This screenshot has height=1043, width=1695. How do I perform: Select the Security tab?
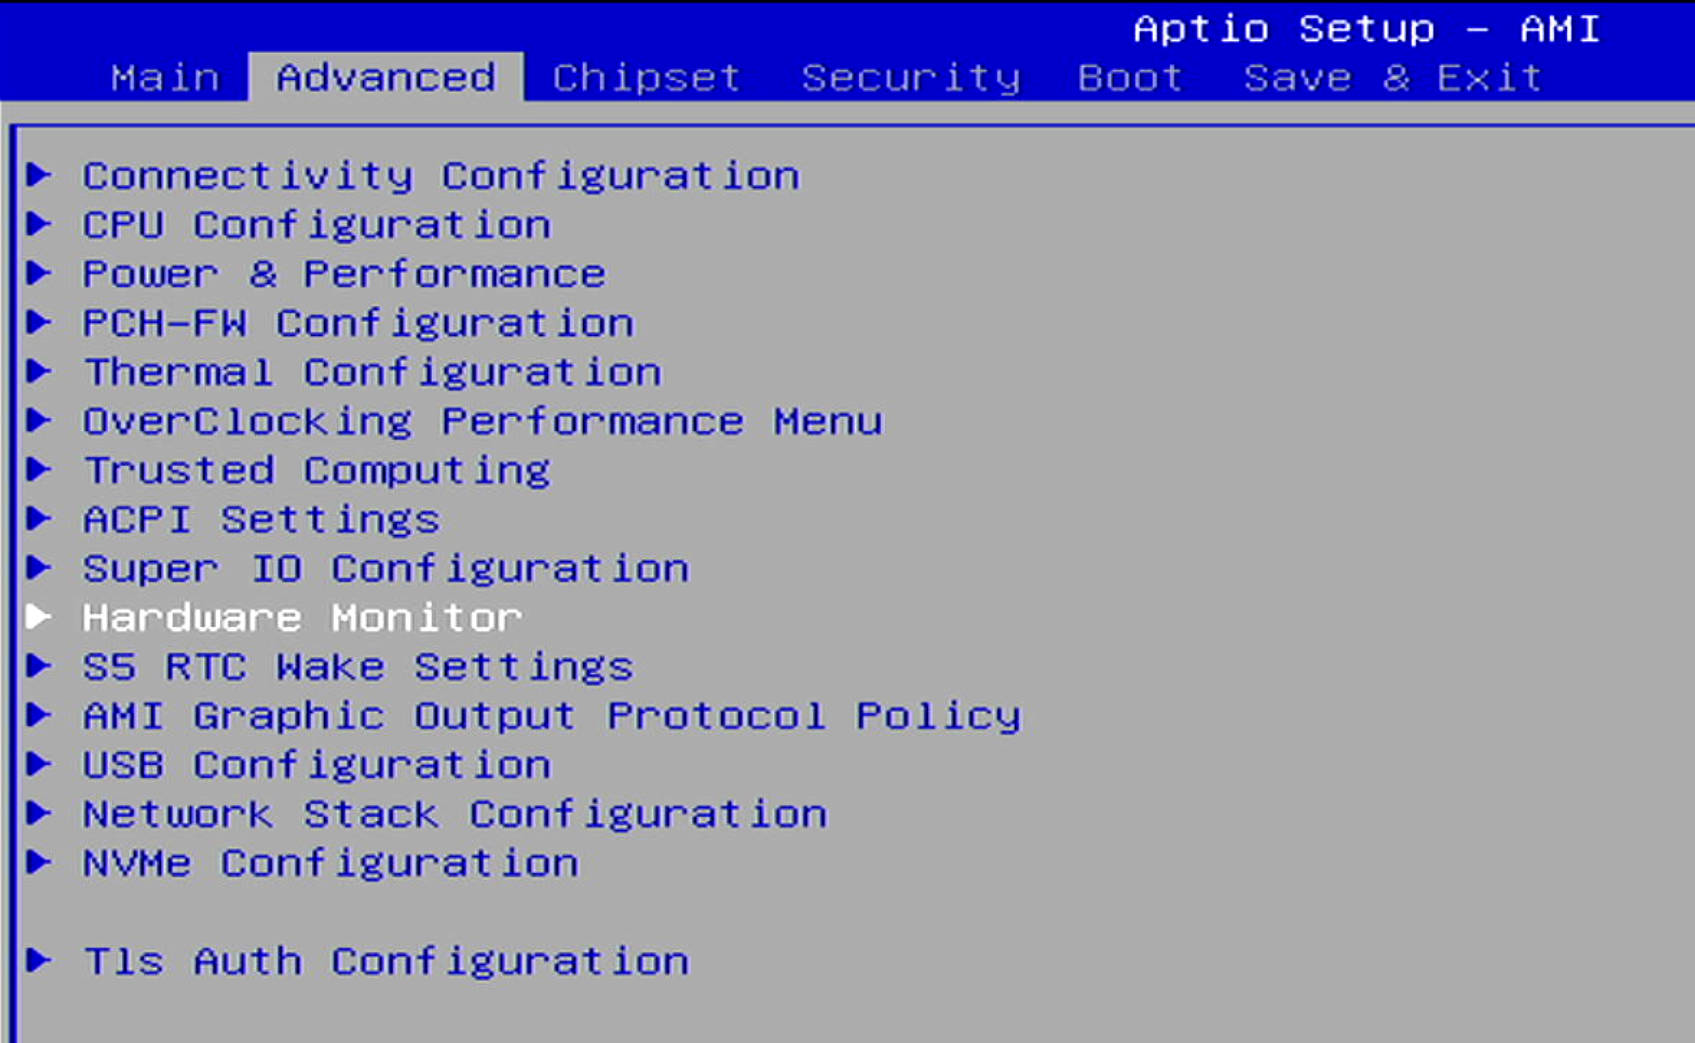pos(911,77)
